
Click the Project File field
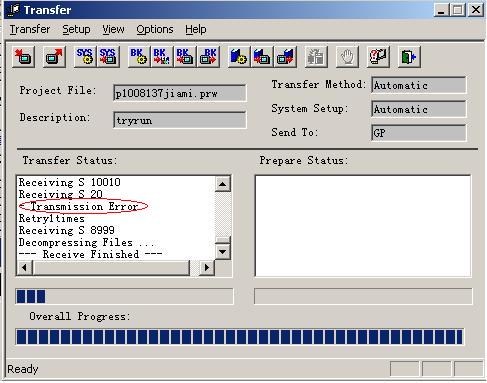(x=180, y=93)
